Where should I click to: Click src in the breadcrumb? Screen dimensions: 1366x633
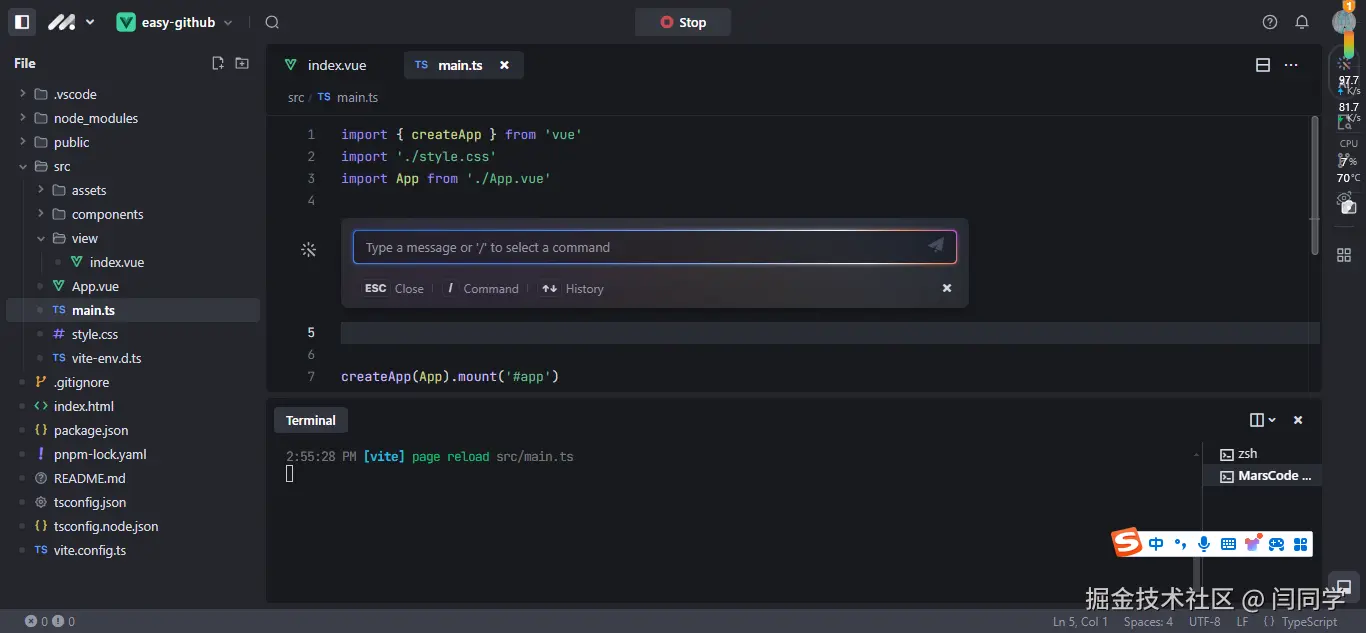[296, 97]
